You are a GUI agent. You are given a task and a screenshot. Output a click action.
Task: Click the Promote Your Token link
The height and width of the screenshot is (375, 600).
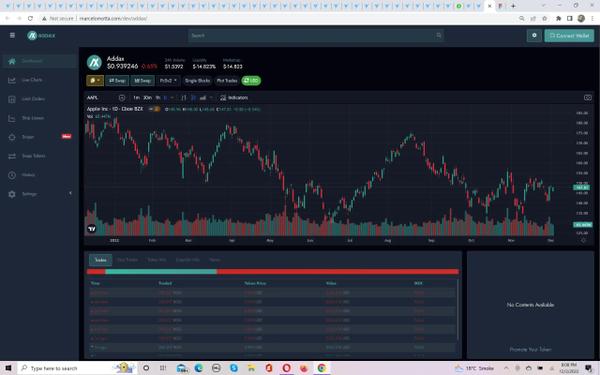pos(530,349)
